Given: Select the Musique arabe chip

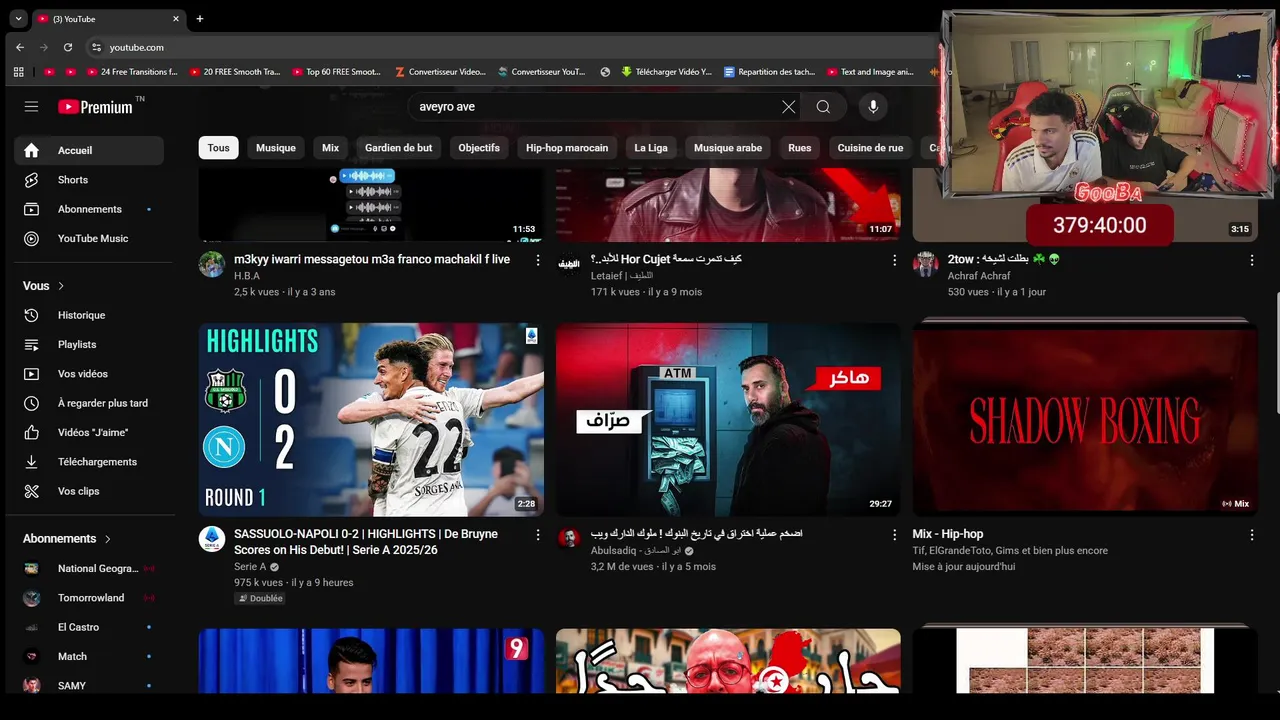Looking at the screenshot, I should [x=728, y=148].
